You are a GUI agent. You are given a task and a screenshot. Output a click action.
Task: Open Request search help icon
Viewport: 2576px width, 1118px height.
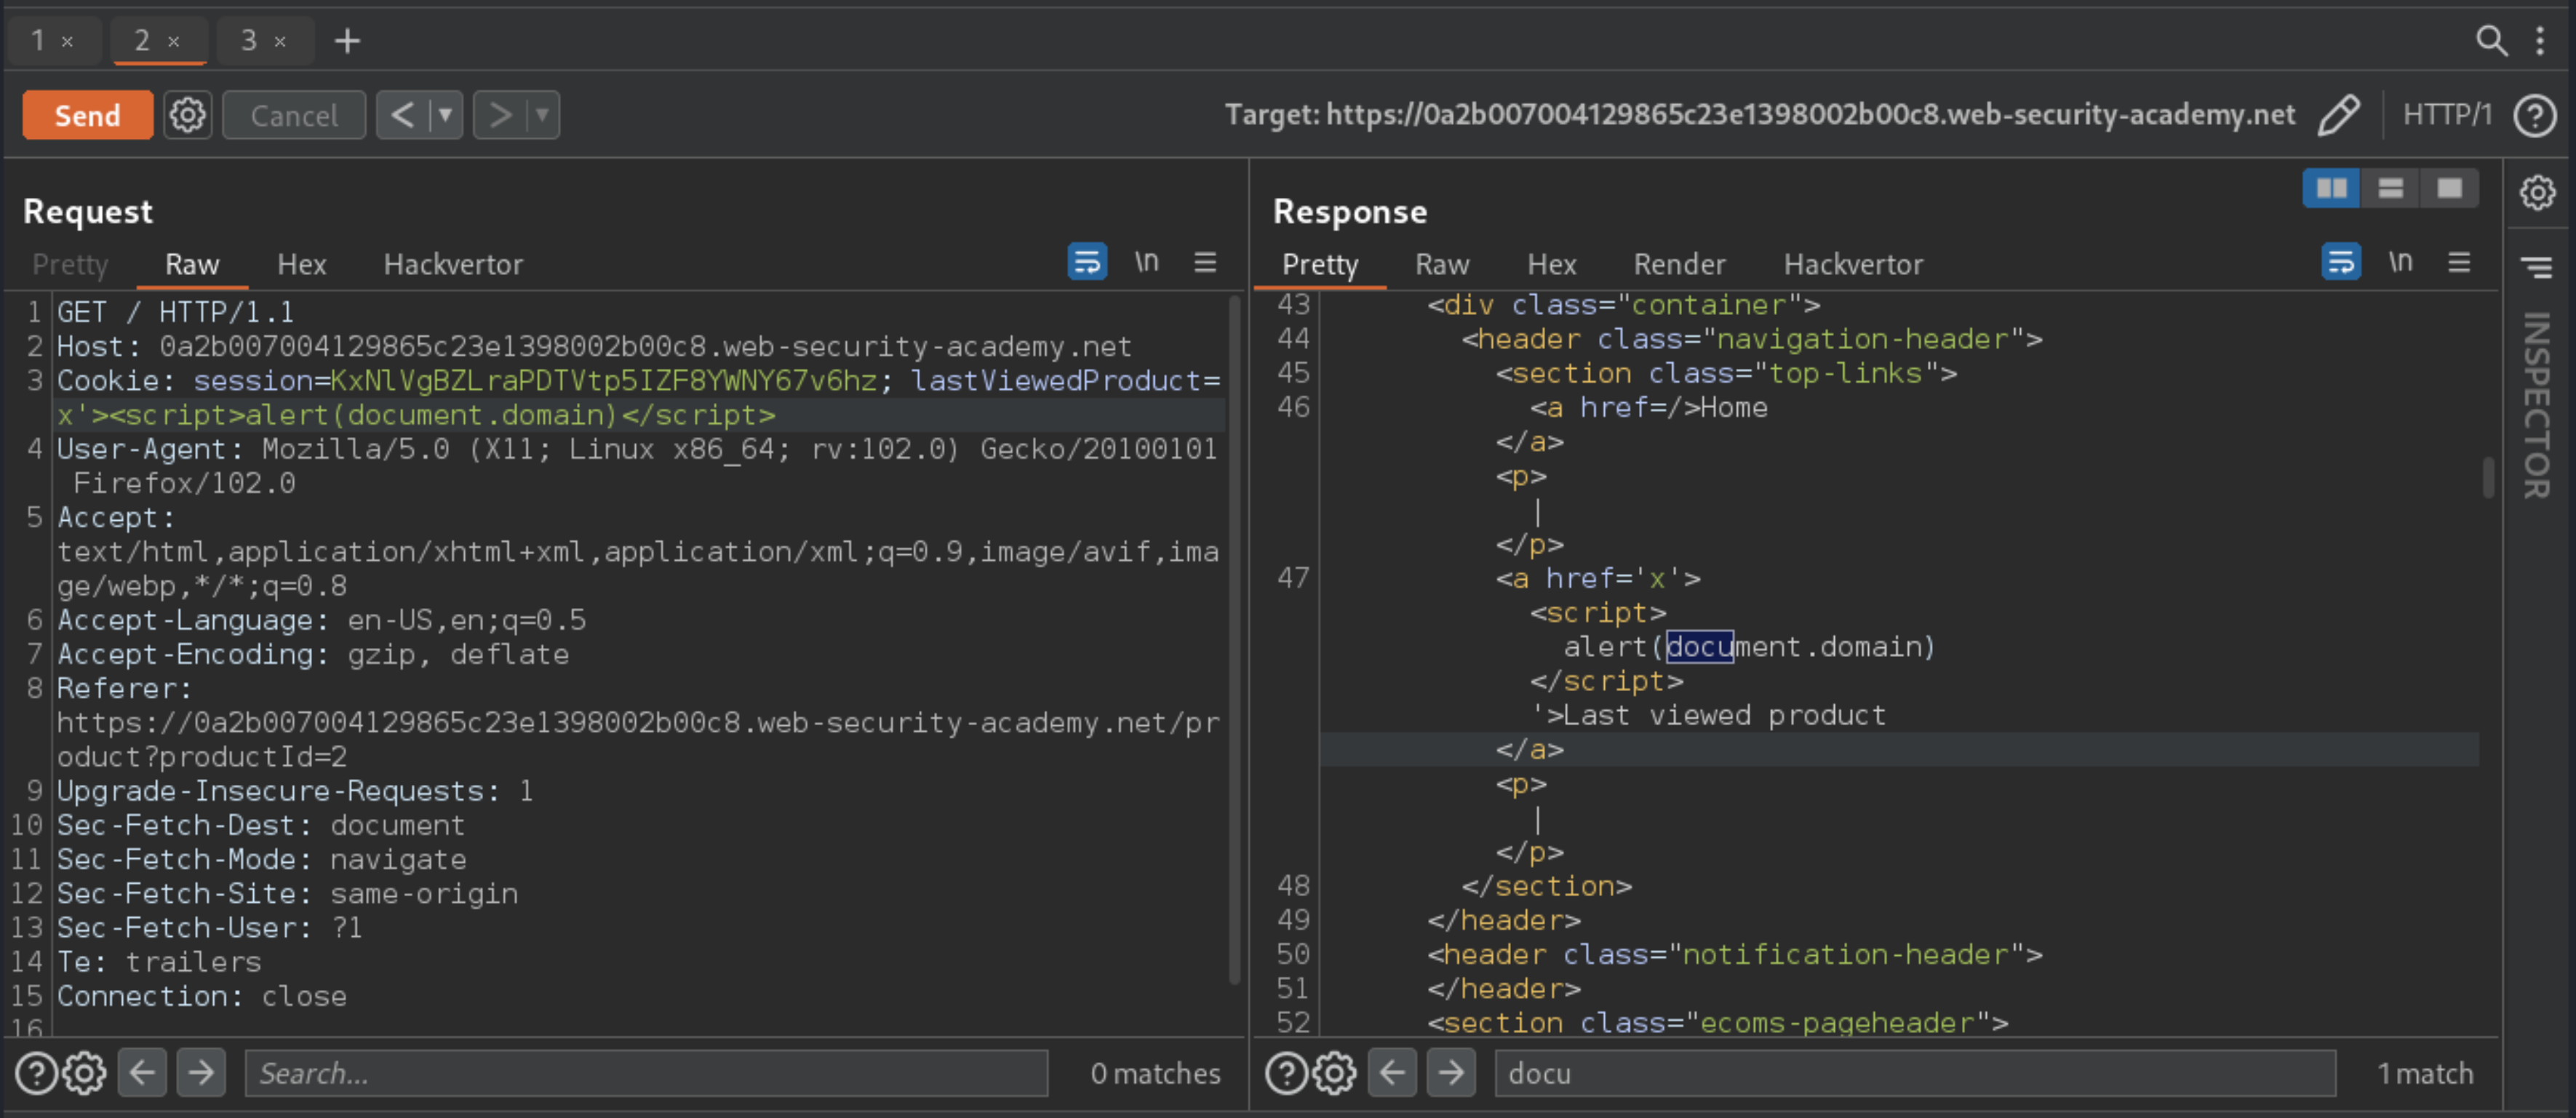pos(36,1073)
